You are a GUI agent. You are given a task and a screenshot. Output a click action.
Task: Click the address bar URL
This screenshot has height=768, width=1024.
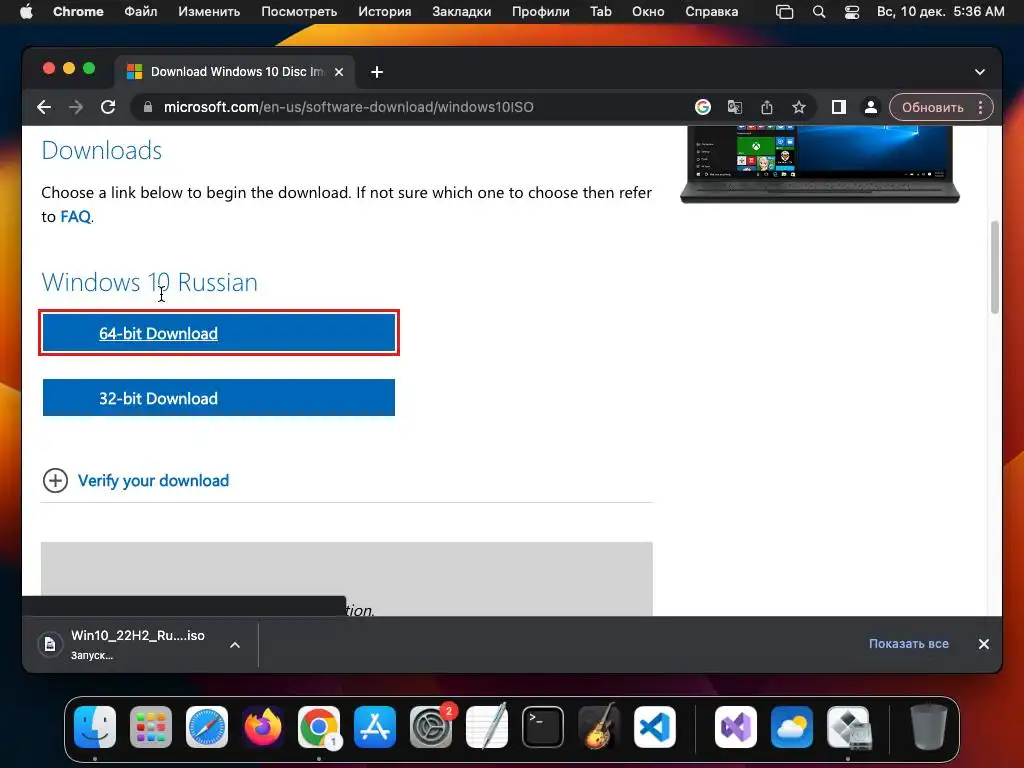pos(348,107)
